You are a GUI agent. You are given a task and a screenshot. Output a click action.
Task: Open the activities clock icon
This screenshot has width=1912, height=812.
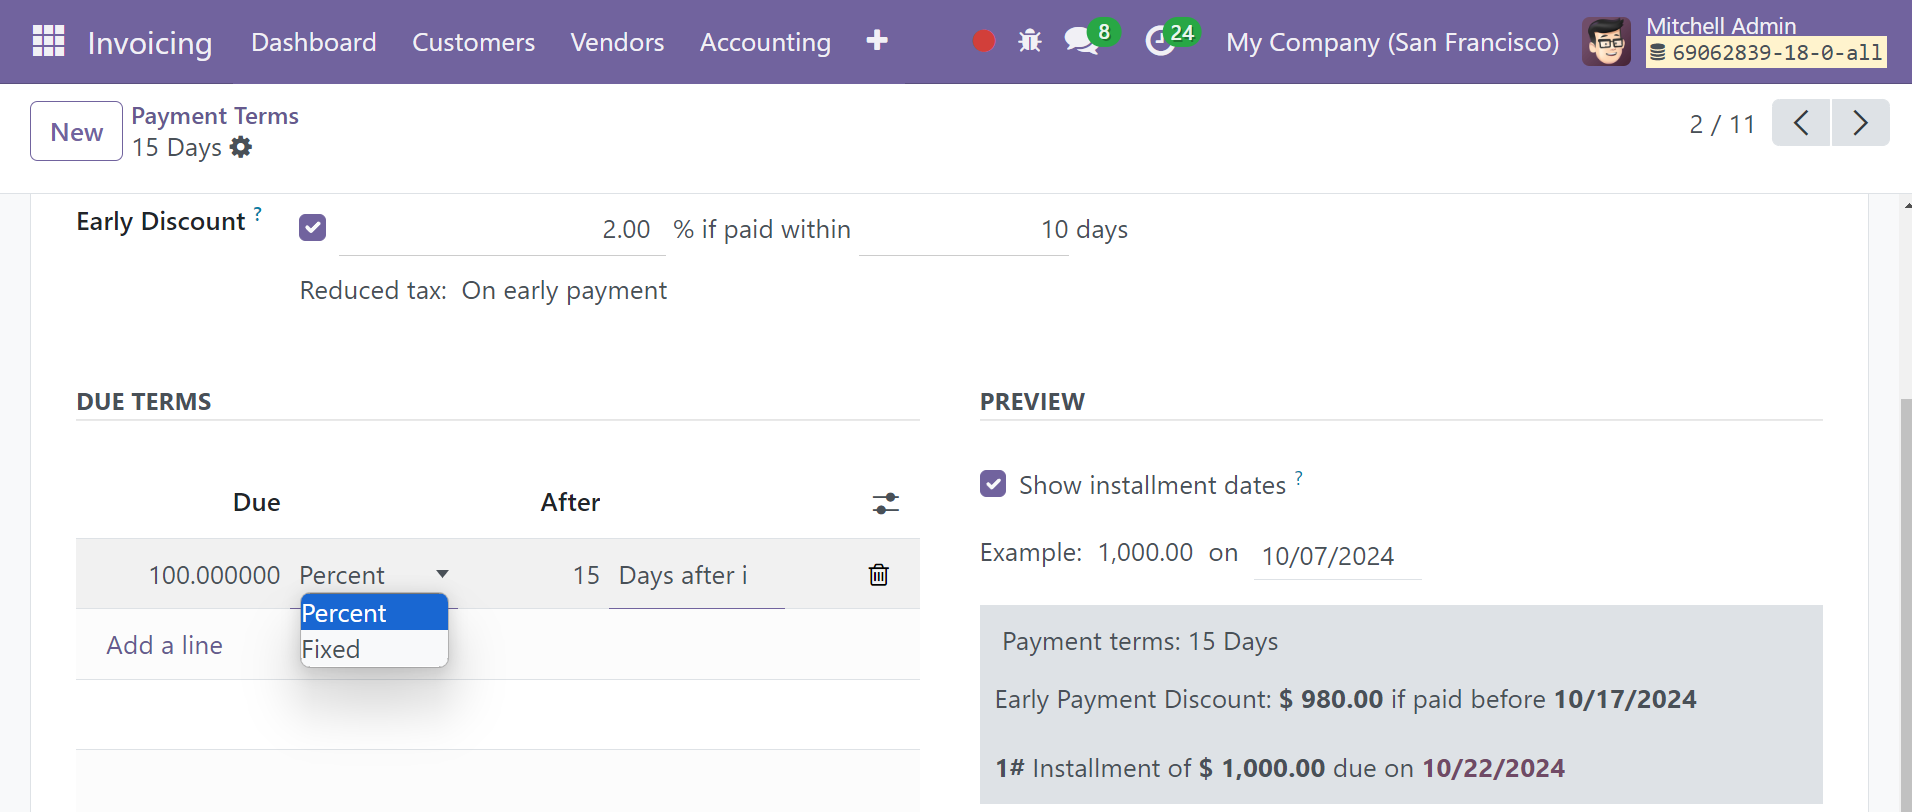click(x=1159, y=41)
